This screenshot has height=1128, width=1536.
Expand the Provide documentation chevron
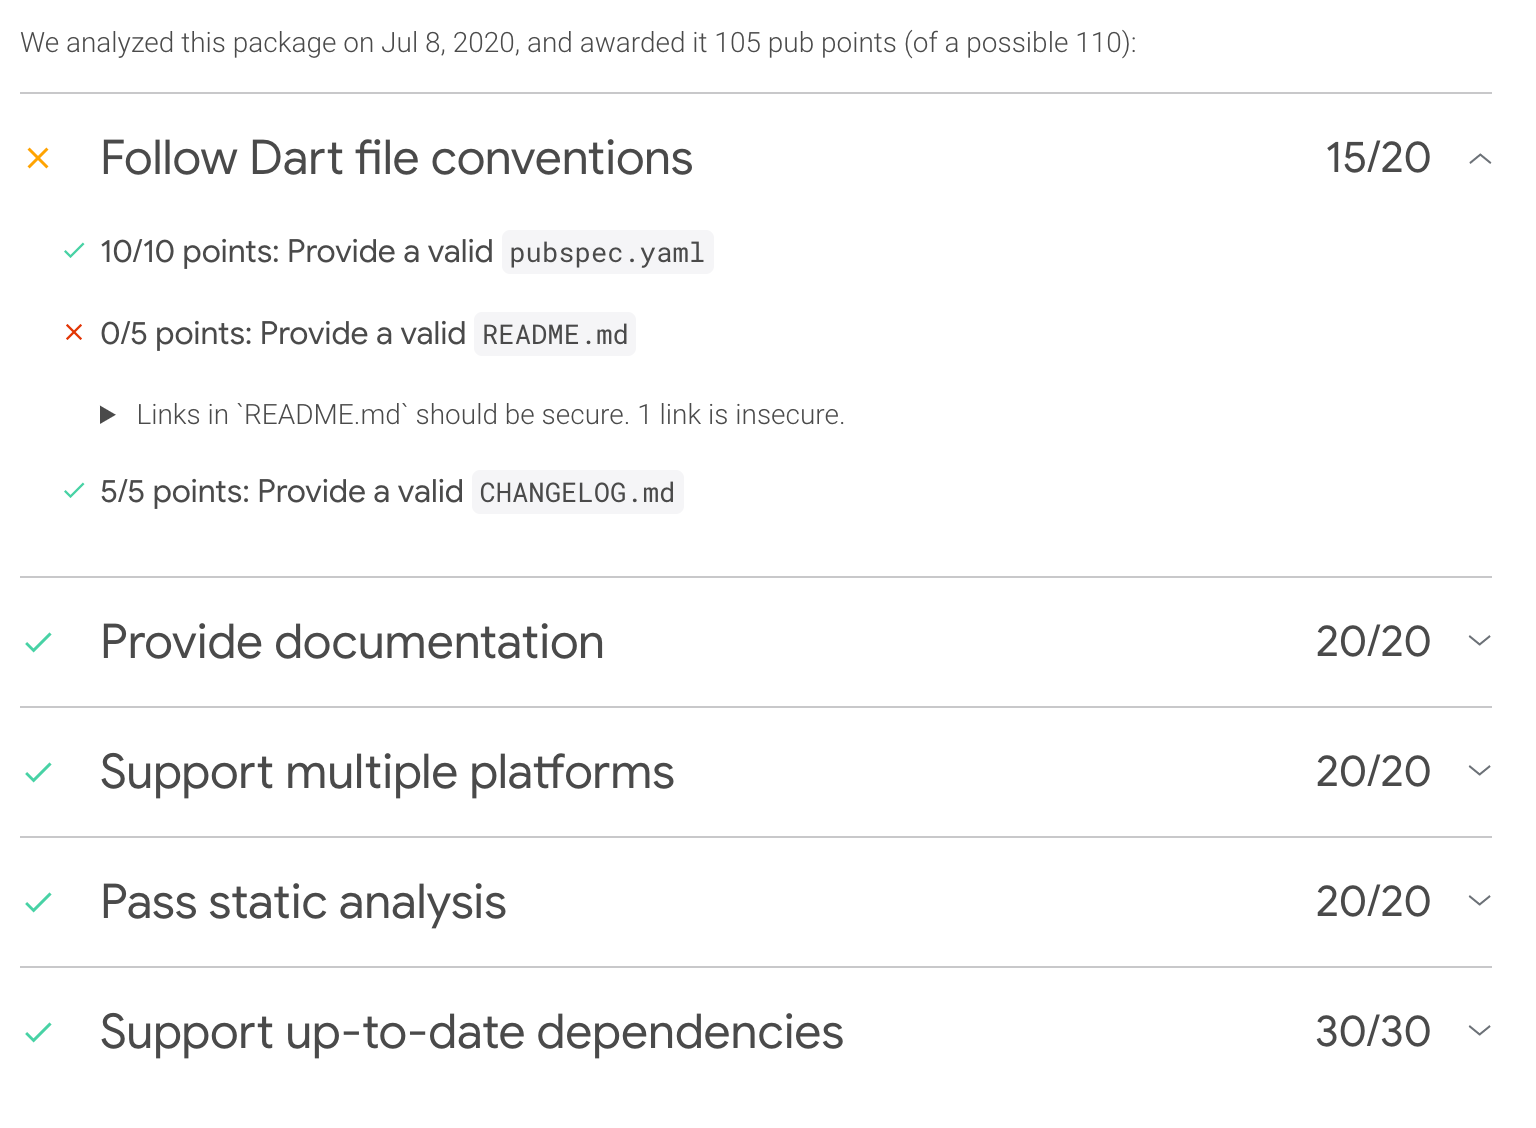click(x=1480, y=641)
